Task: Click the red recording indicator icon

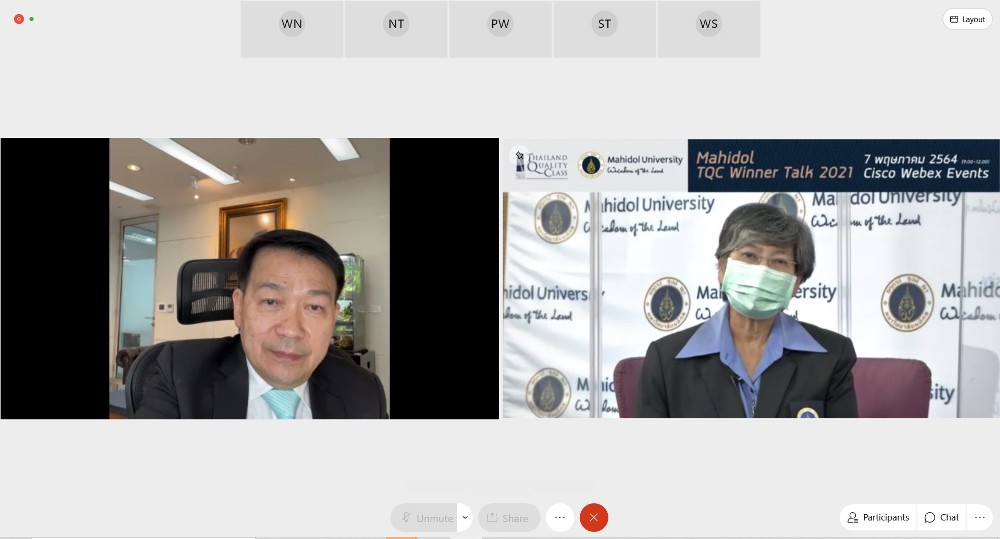Action: click(19, 19)
